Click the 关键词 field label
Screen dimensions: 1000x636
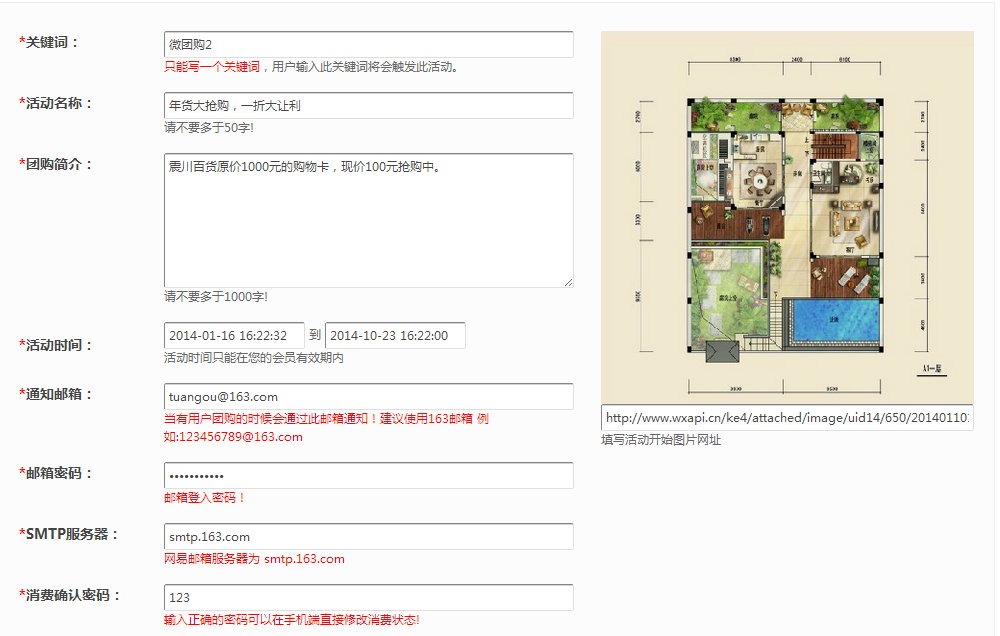click(x=51, y=43)
